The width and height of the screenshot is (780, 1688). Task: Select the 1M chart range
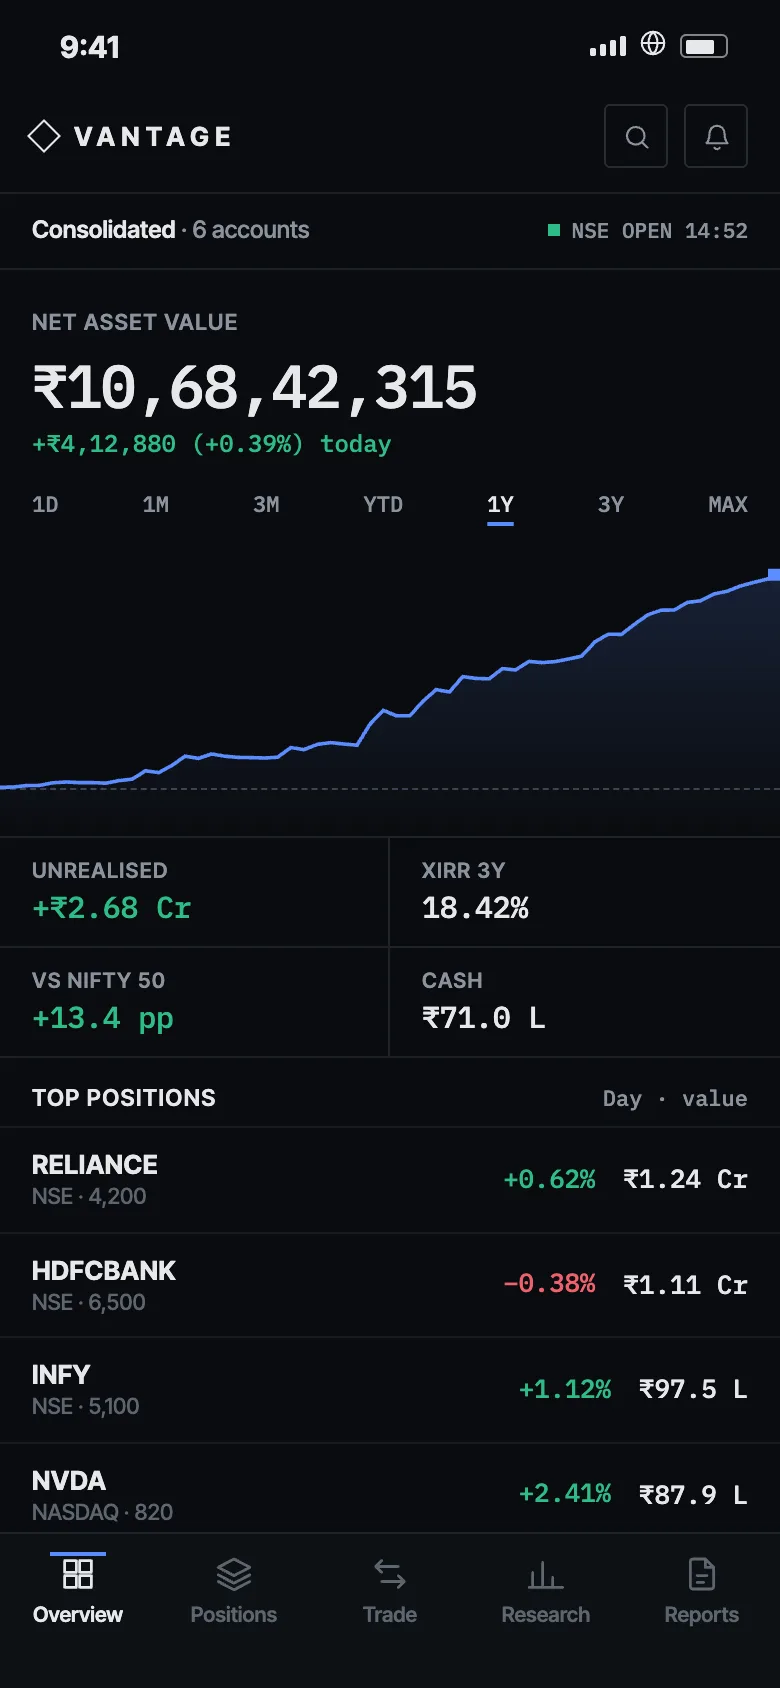(x=156, y=504)
